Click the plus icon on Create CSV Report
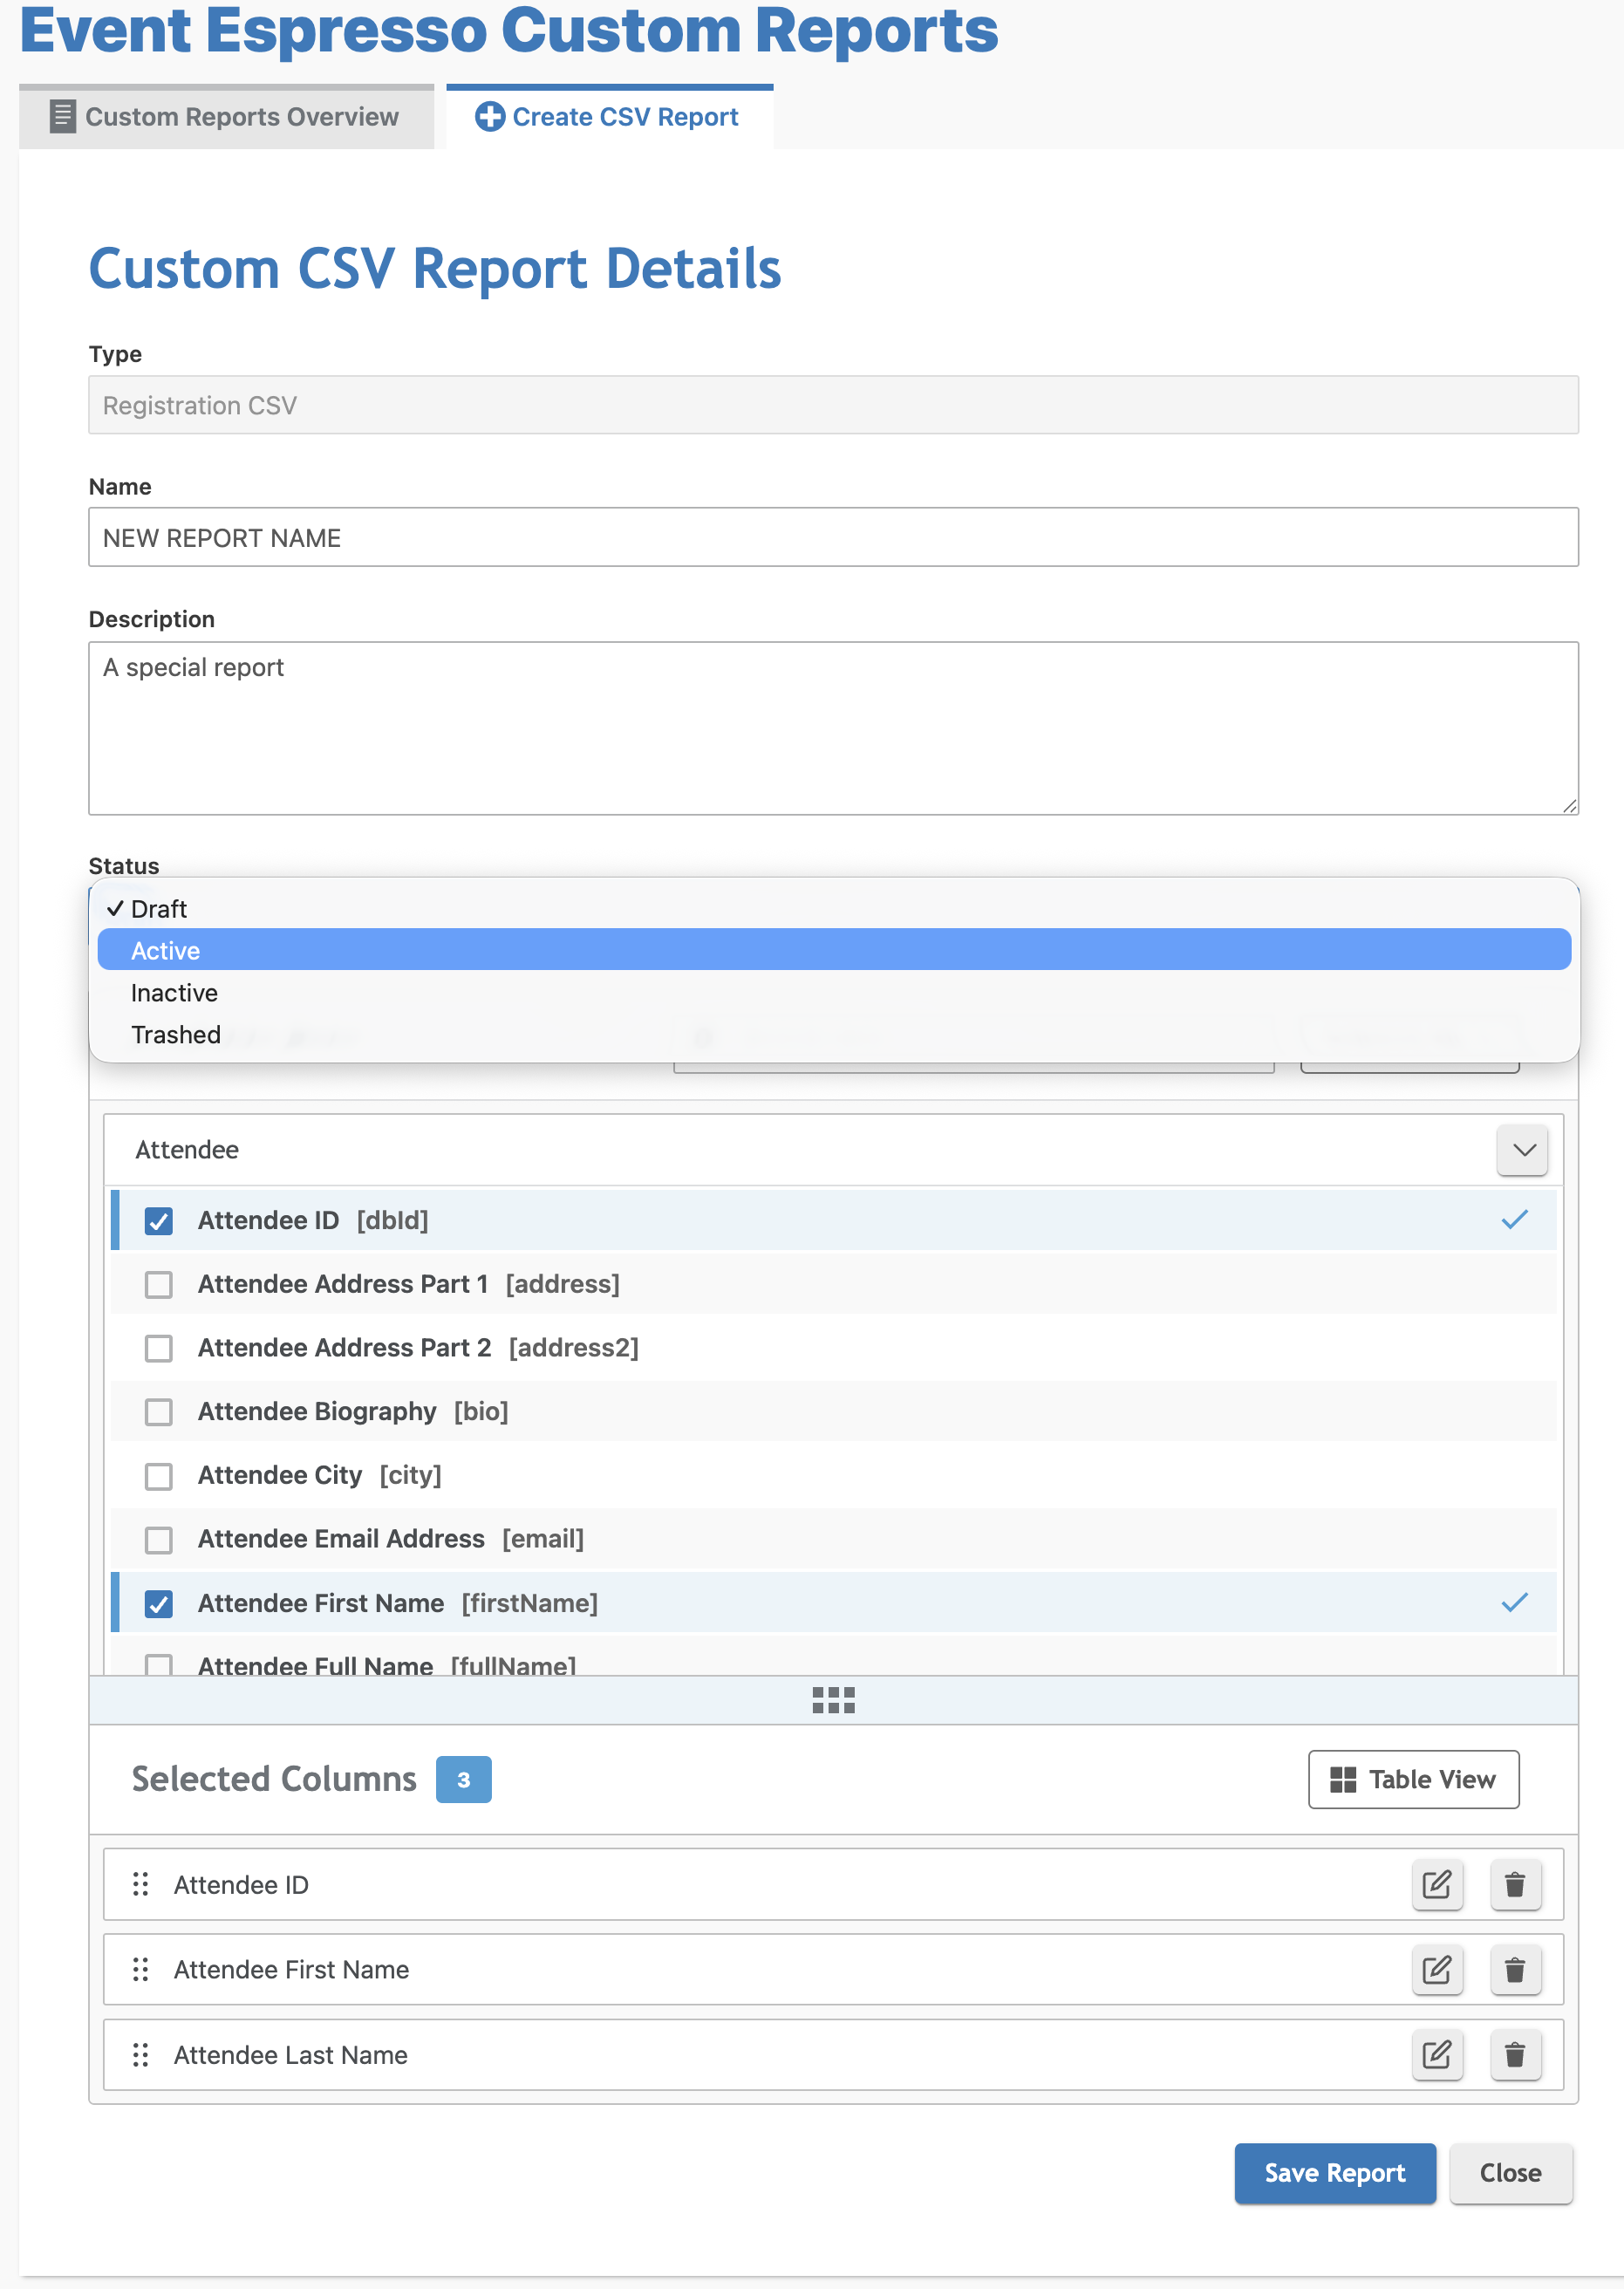1624x2289 pixels. point(489,117)
